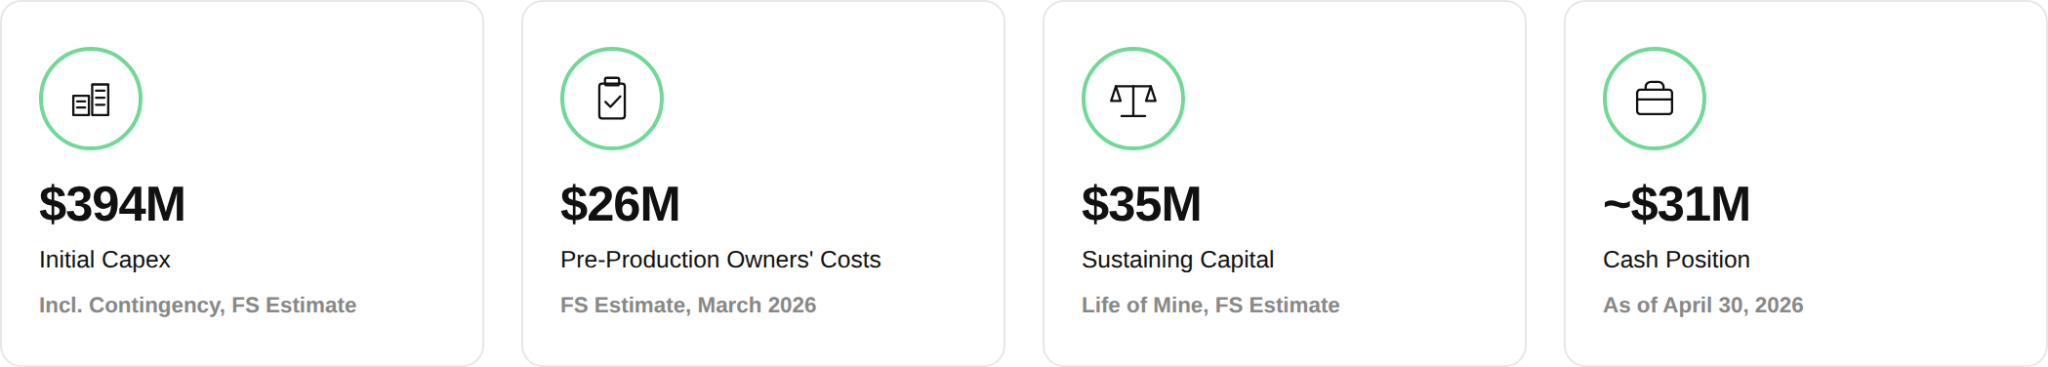Click the balance scales icon
This screenshot has height=367, width=2048.
click(1133, 100)
